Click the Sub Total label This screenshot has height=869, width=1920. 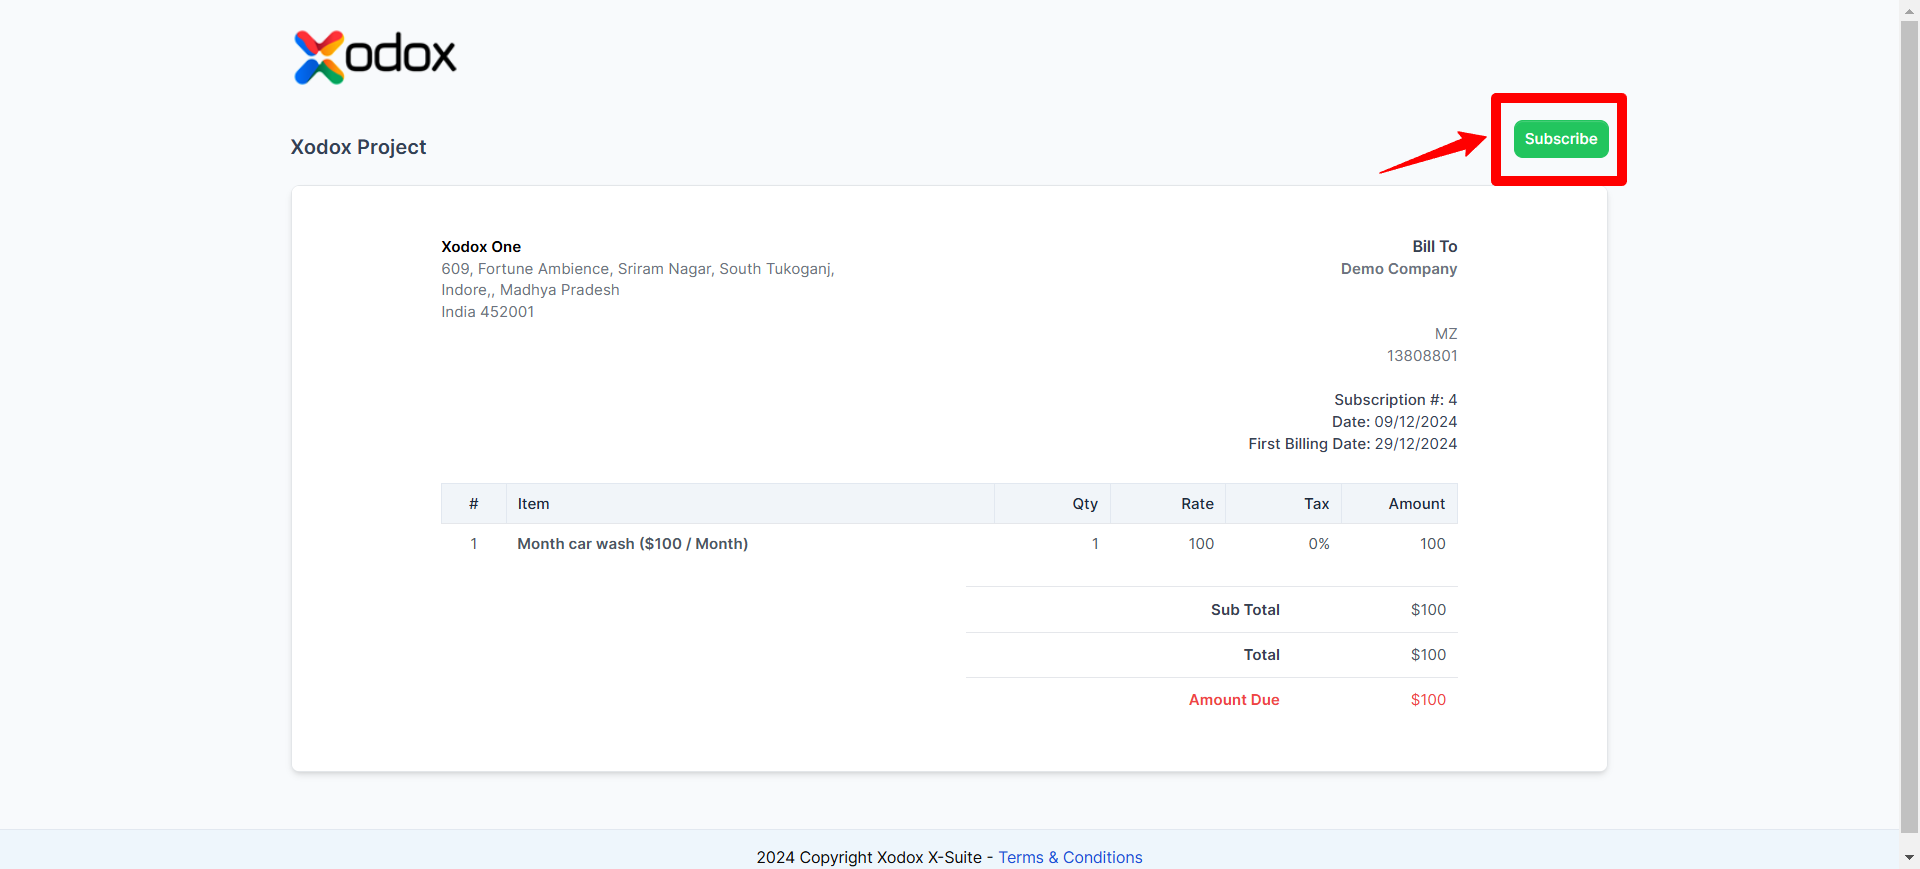(1245, 610)
